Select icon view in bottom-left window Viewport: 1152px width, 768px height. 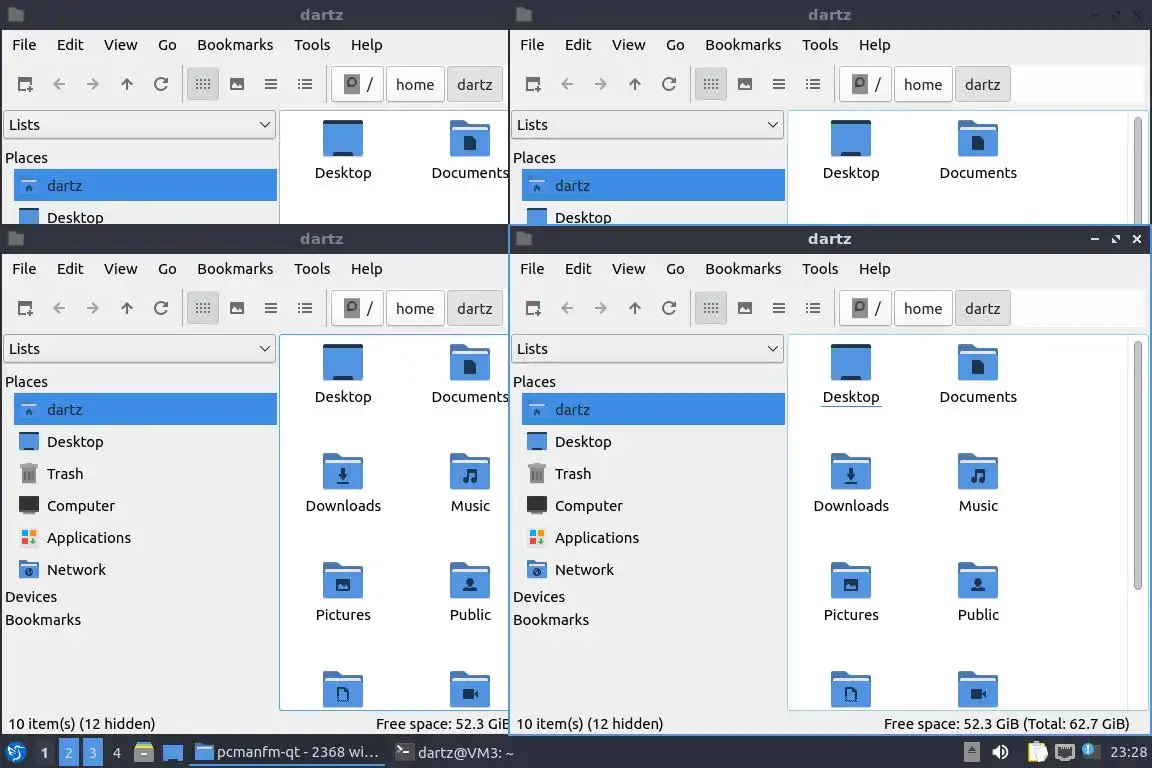click(203, 308)
